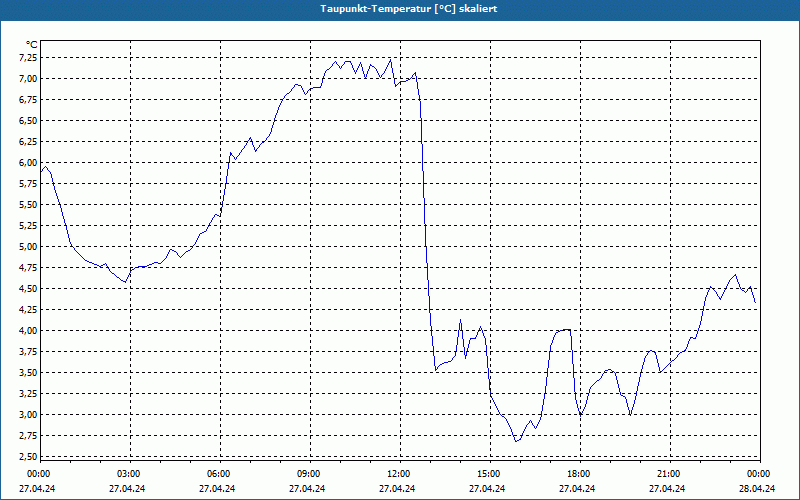Viewport: 800px width, 500px height.
Task: Pick the 2,75 y-axis value
Action: click(28, 436)
